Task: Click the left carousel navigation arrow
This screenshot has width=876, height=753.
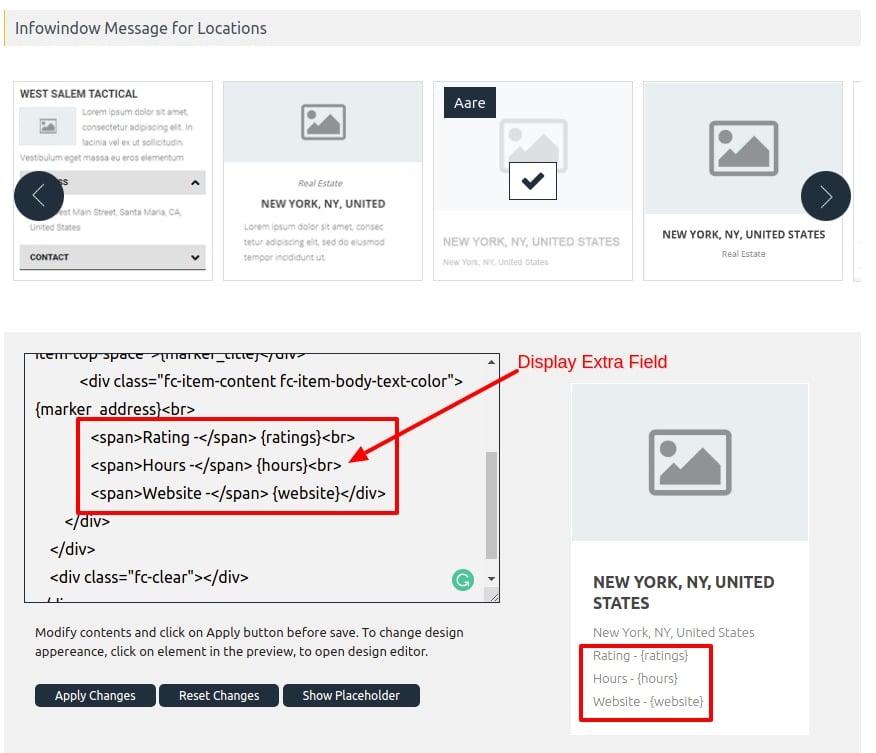Action: [x=39, y=195]
